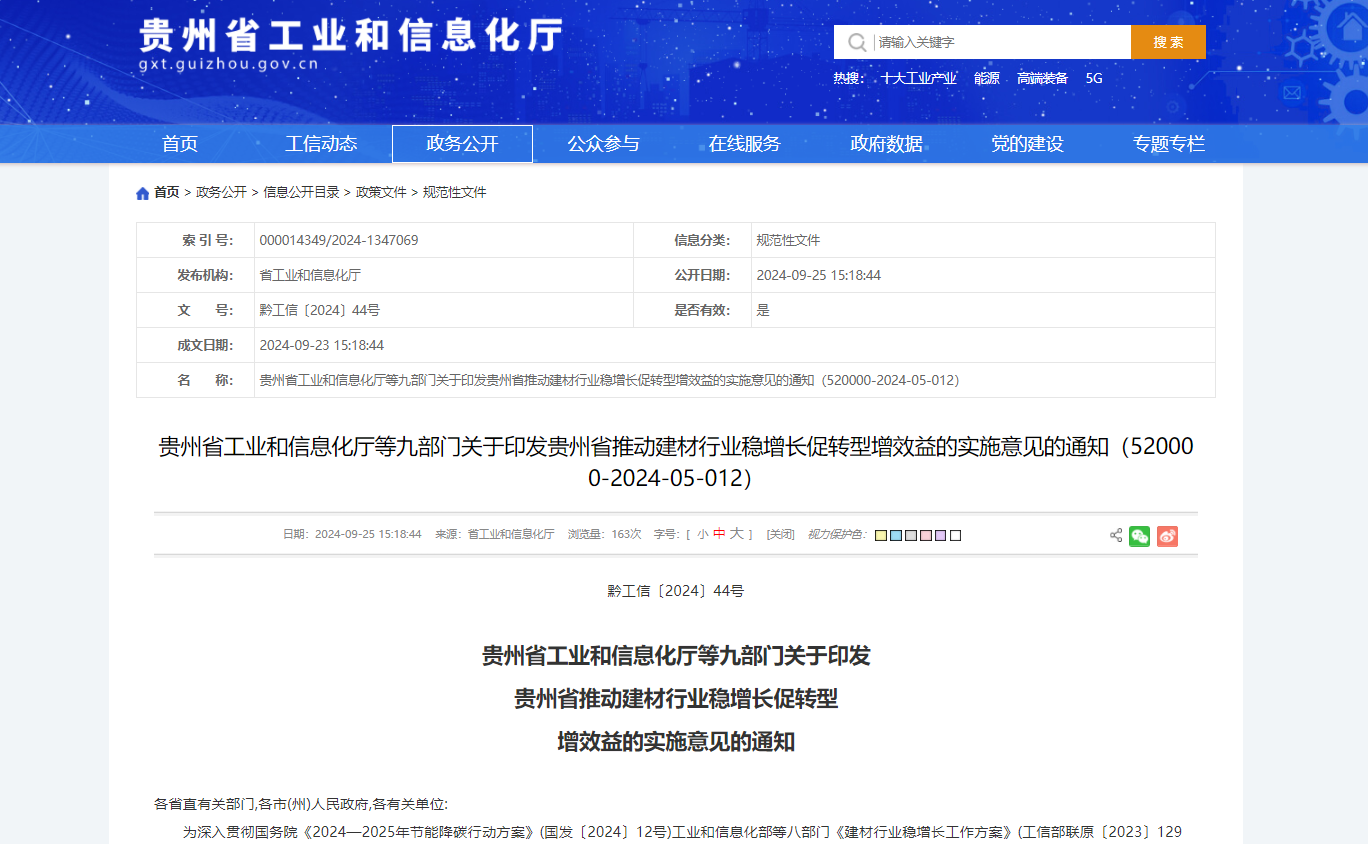Click the [关闭] link to close page

tap(780, 535)
